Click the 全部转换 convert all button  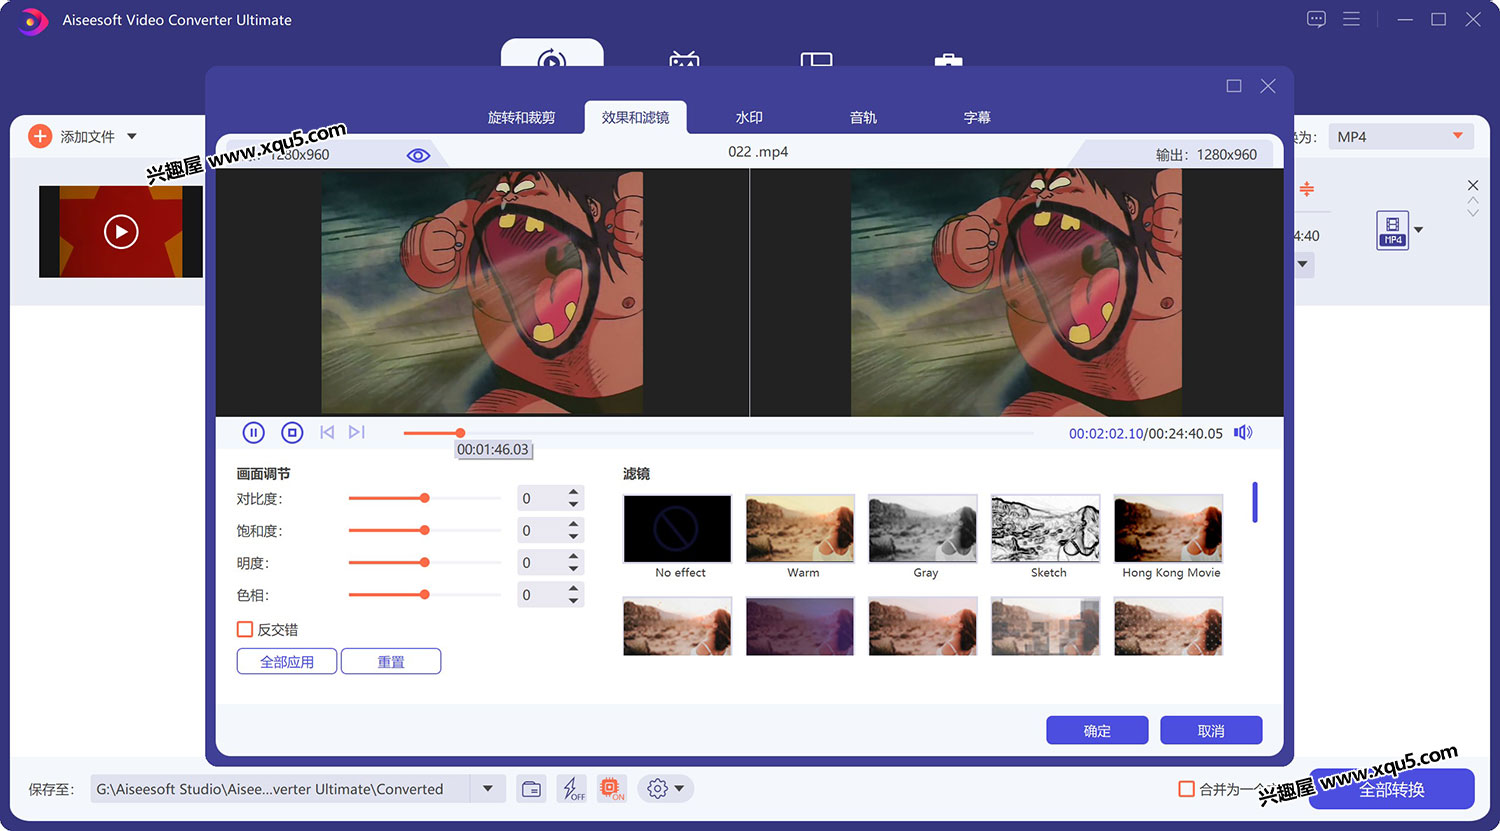pyautogui.click(x=1391, y=789)
